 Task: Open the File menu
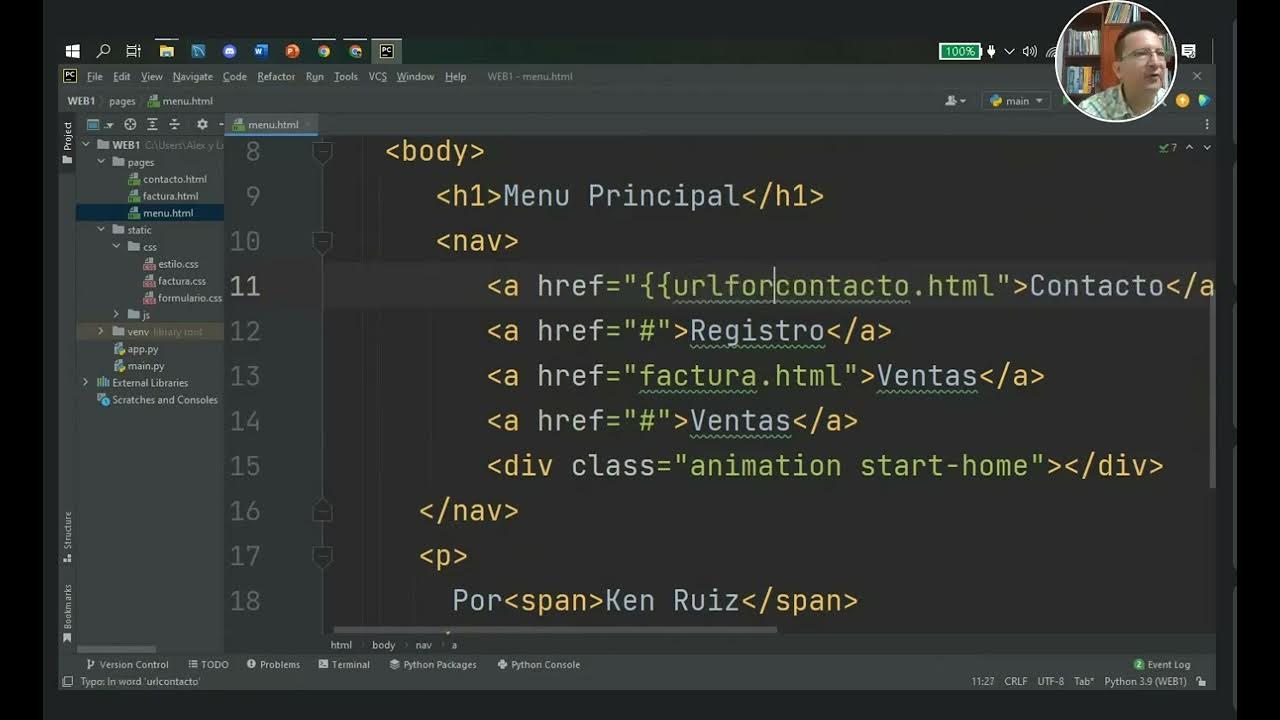(94, 77)
